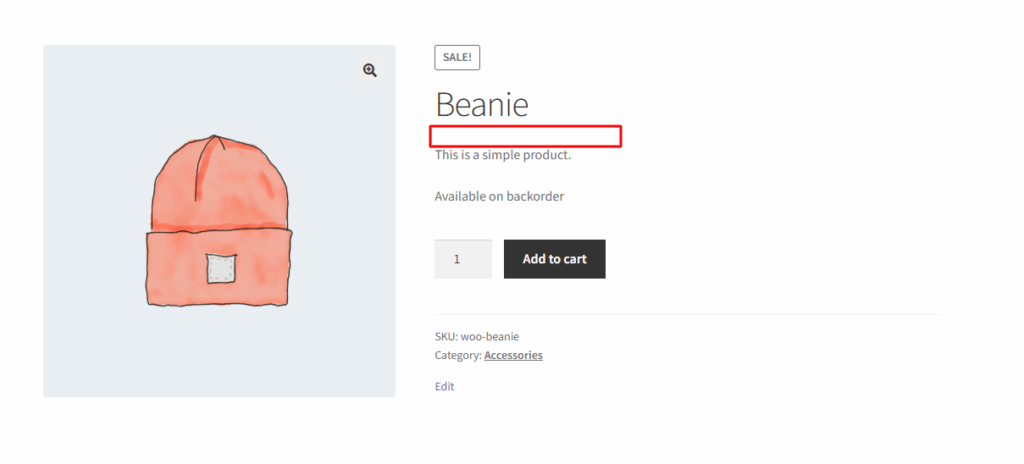Click the grey patch on the beanie
Image resolution: width=1024 pixels, height=464 pixels.
tap(221, 269)
